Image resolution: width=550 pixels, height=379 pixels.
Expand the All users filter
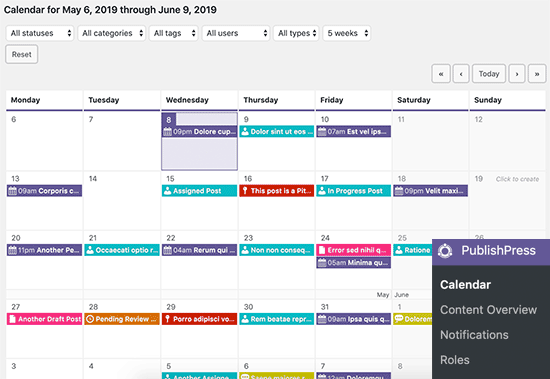click(236, 33)
